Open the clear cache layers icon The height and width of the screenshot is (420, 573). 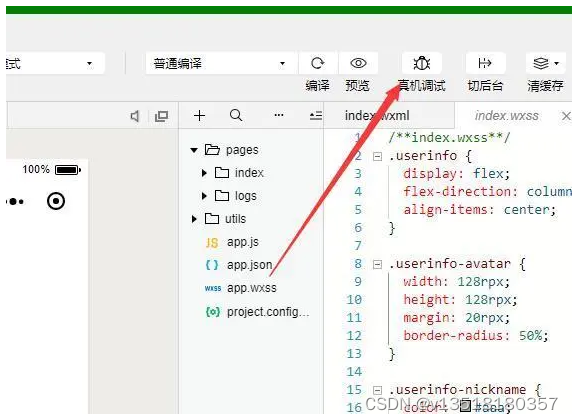(x=545, y=63)
